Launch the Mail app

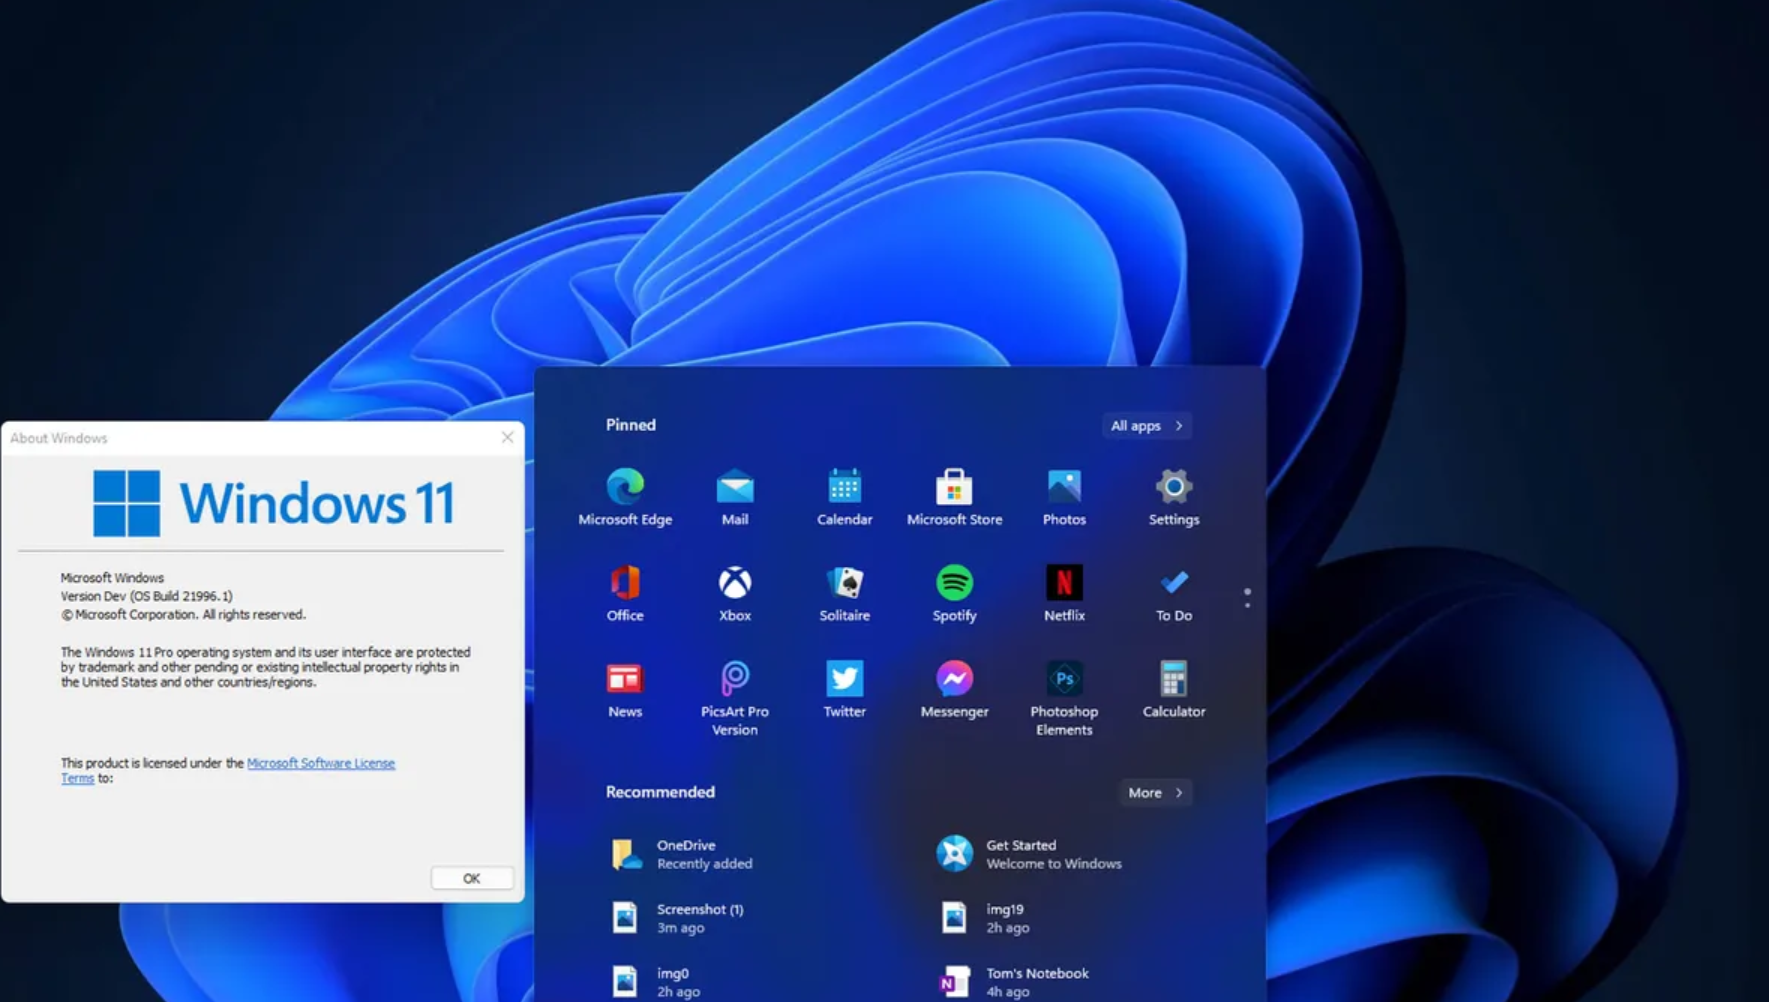coord(735,497)
